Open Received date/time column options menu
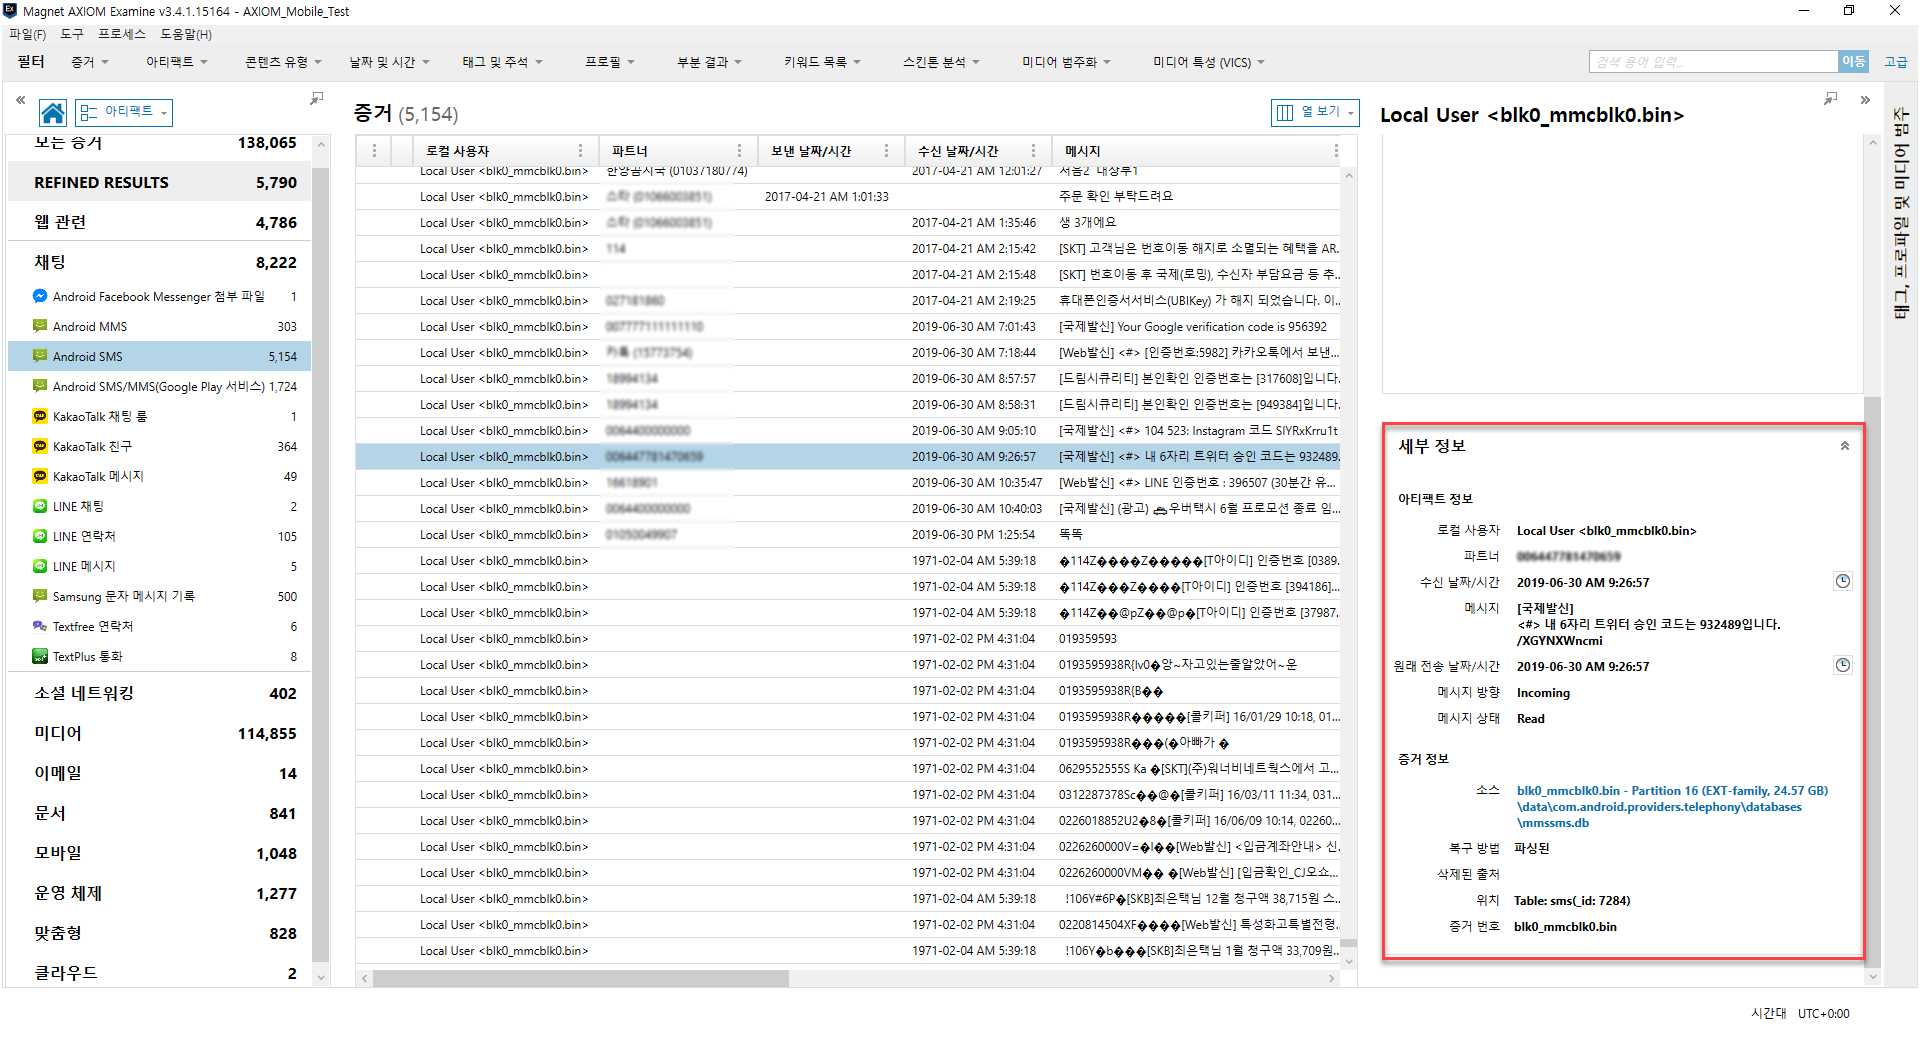This screenshot has height=1040, width=1920. click(1033, 151)
